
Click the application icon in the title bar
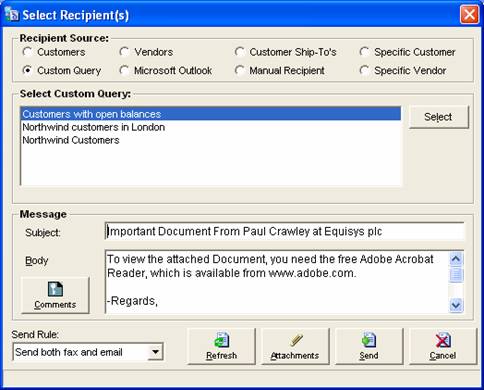(x=12, y=14)
